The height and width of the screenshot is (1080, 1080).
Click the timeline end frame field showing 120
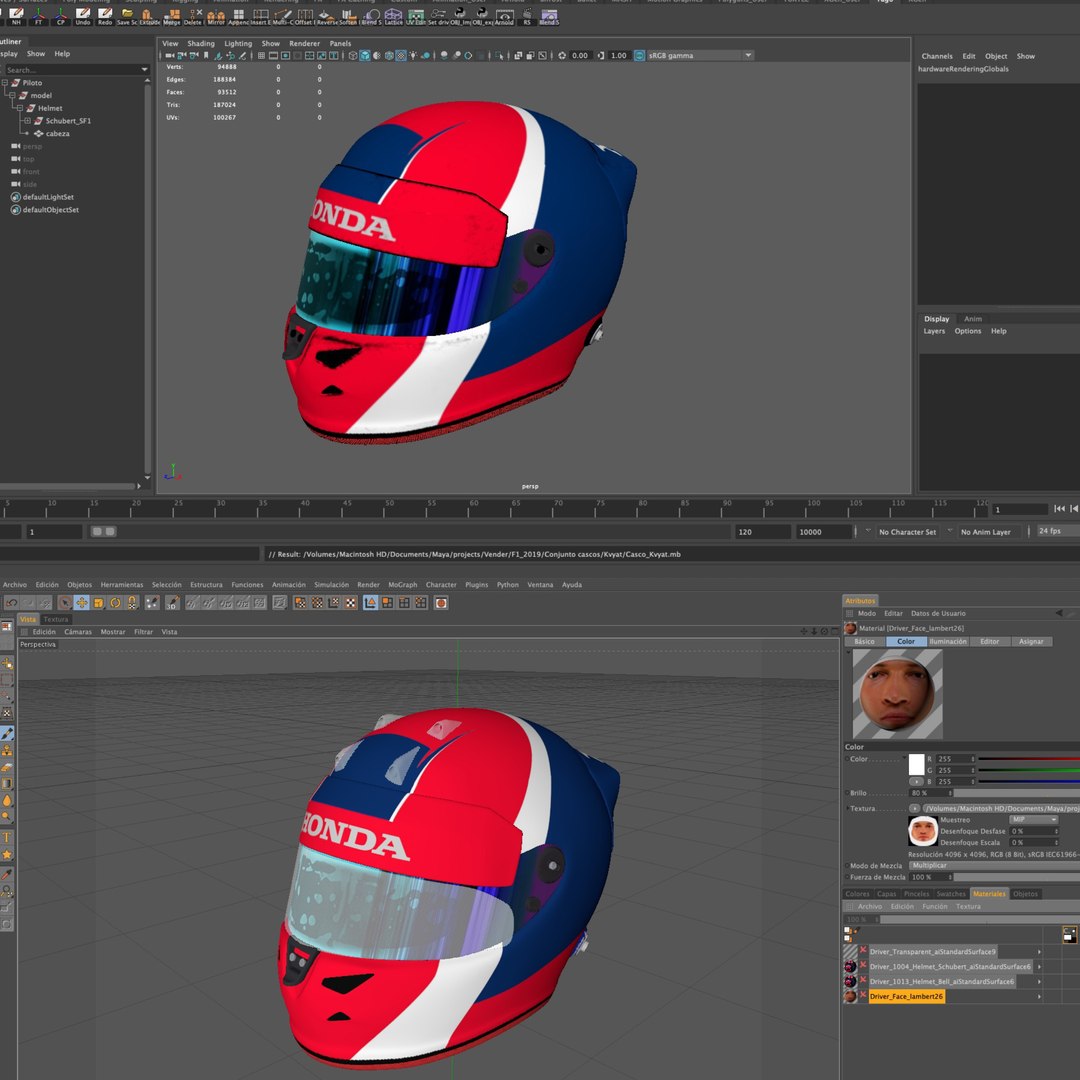(762, 532)
